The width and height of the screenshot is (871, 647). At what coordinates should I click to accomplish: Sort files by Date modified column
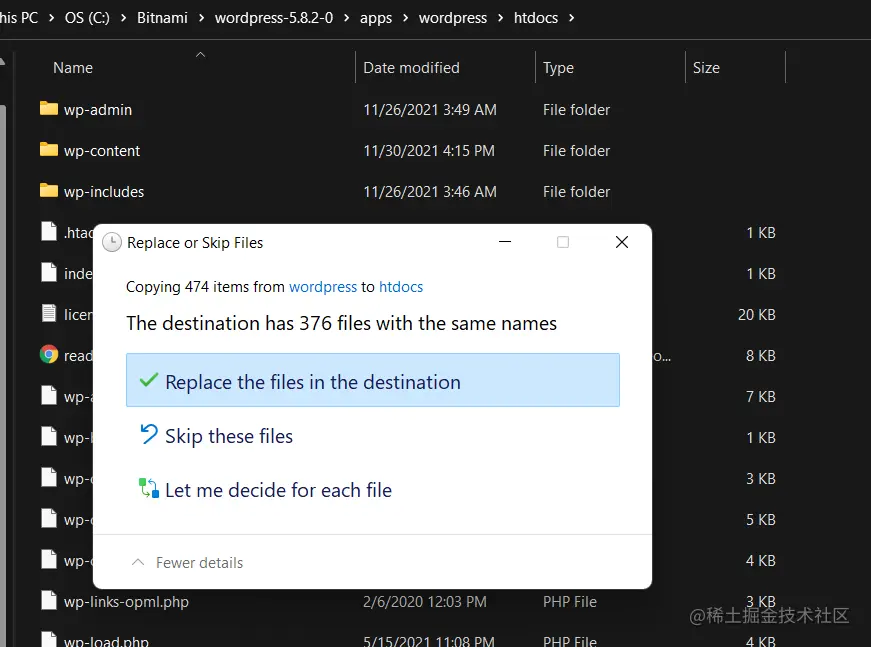[411, 68]
